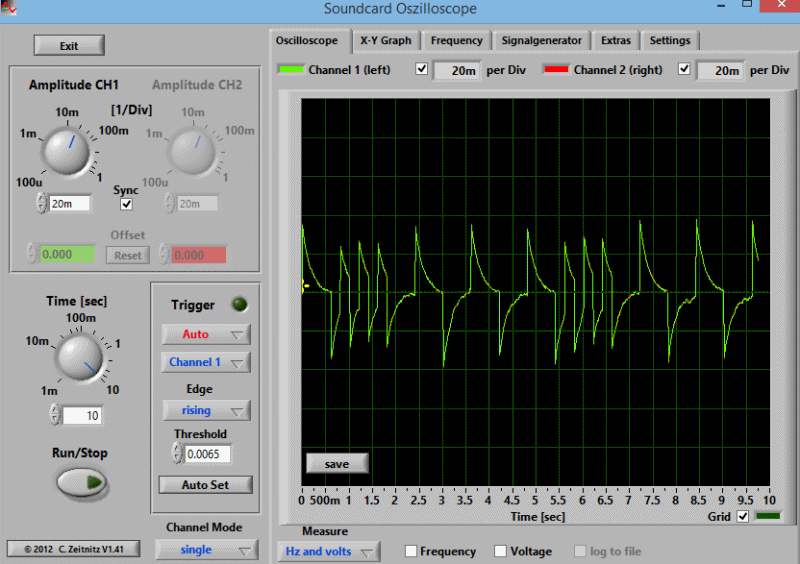The width and height of the screenshot is (800, 564).
Task: Click the save button on the graph
Action: coord(337,464)
